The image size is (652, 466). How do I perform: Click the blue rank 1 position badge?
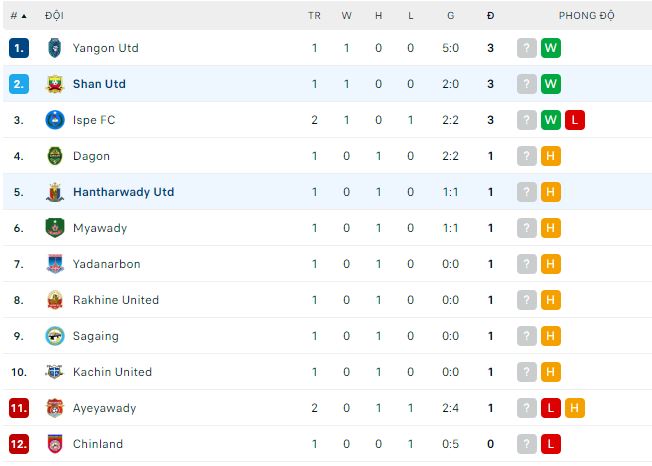tap(19, 48)
